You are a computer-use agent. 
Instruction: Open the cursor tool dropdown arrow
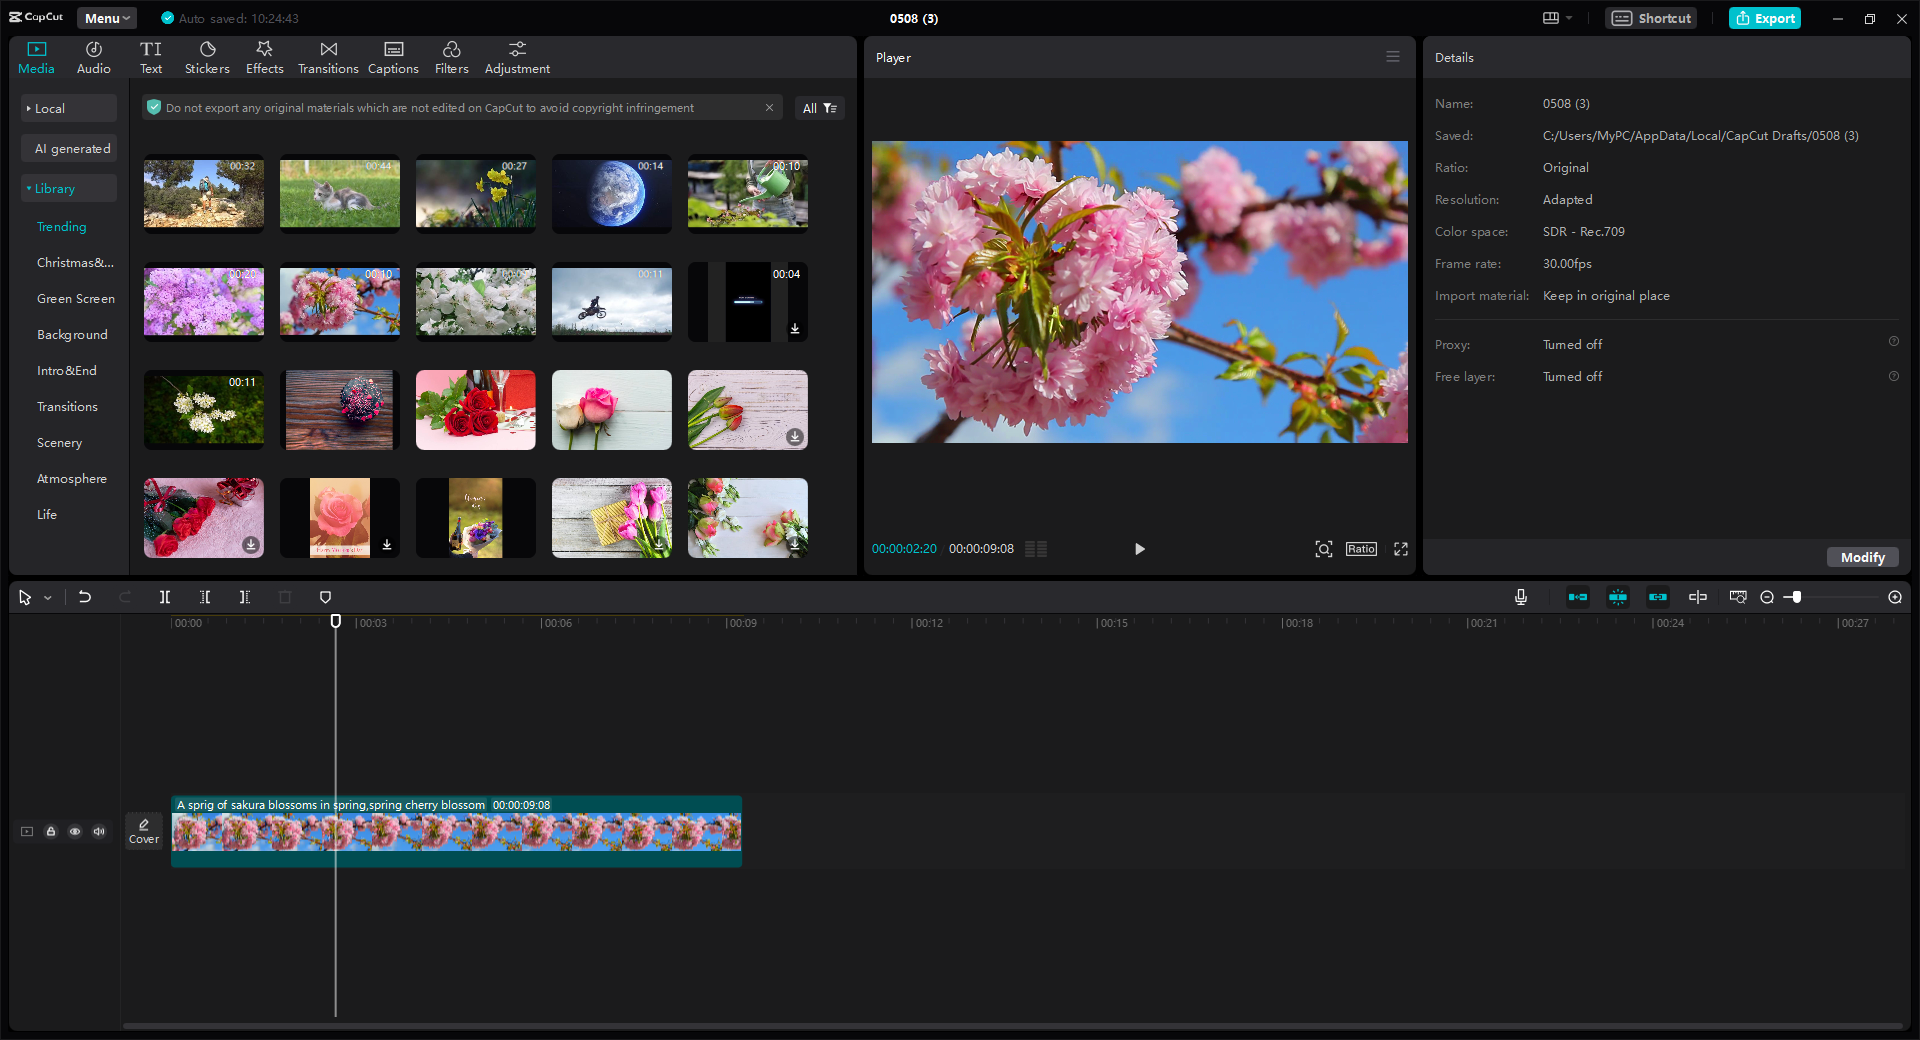46,597
